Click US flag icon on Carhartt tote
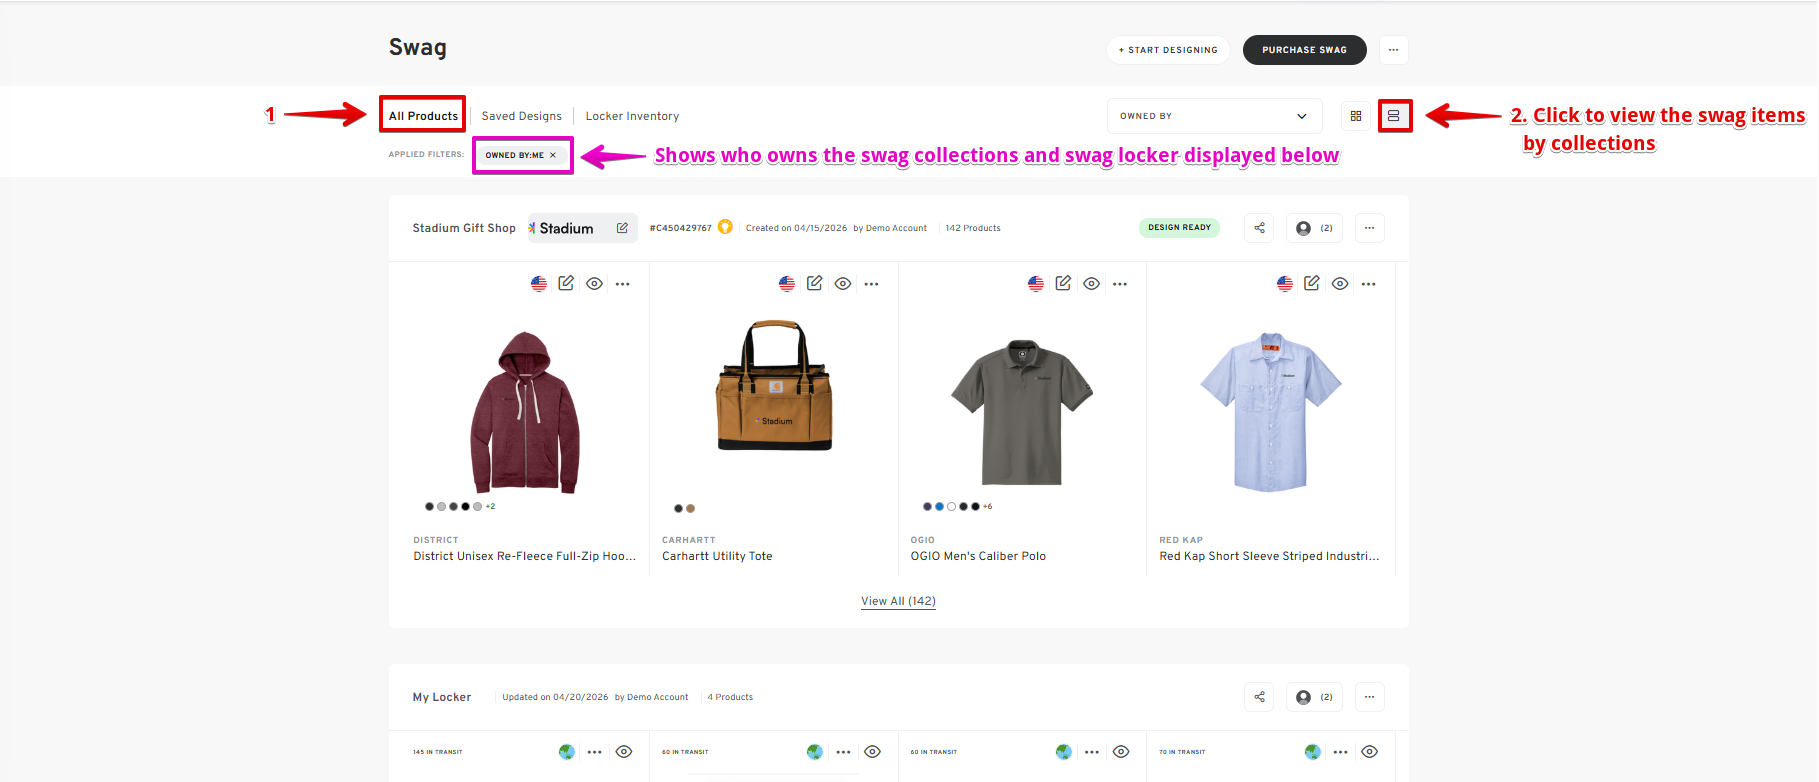The image size is (1819, 782). (x=787, y=284)
